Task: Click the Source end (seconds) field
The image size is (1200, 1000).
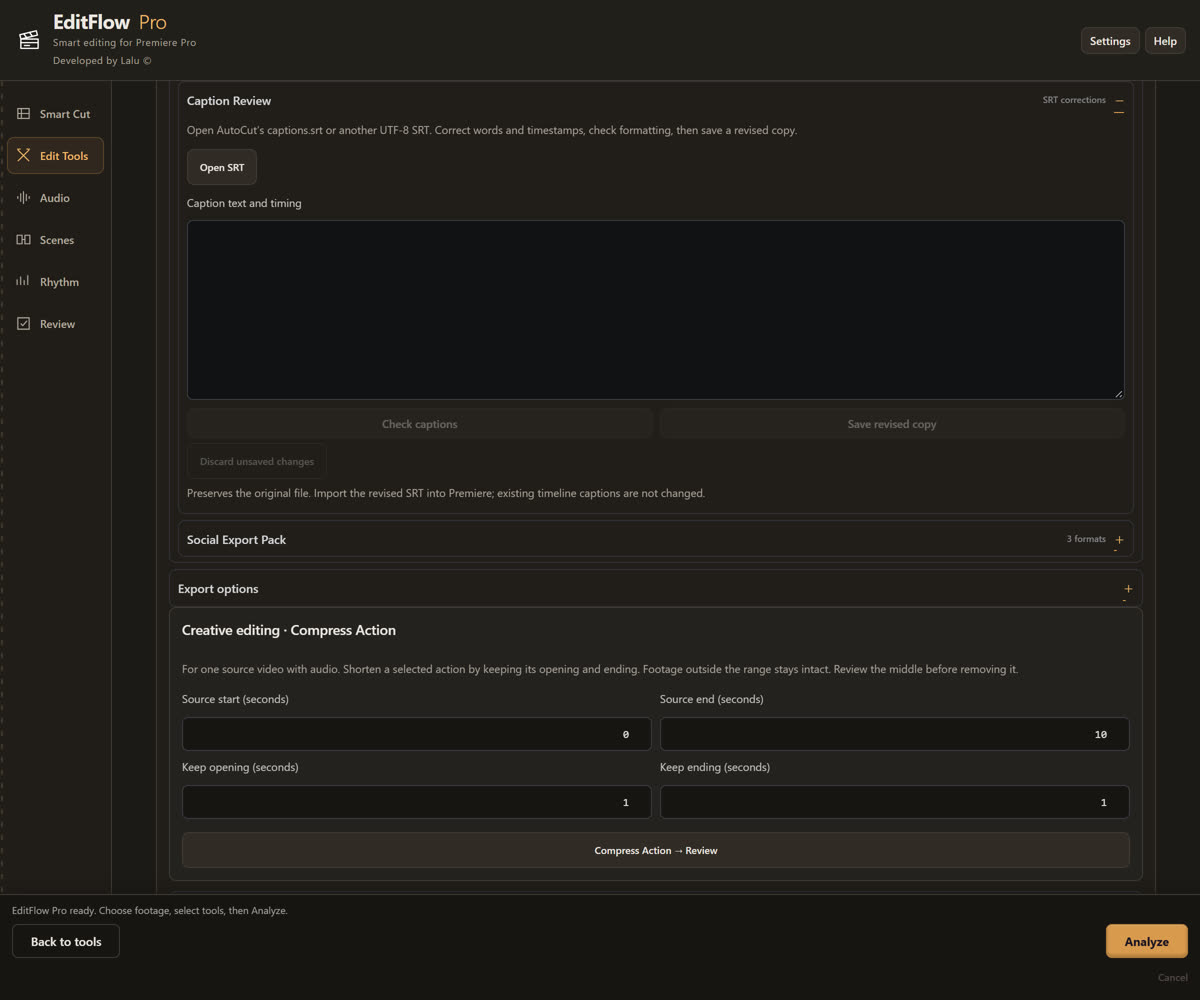Action: click(x=895, y=734)
